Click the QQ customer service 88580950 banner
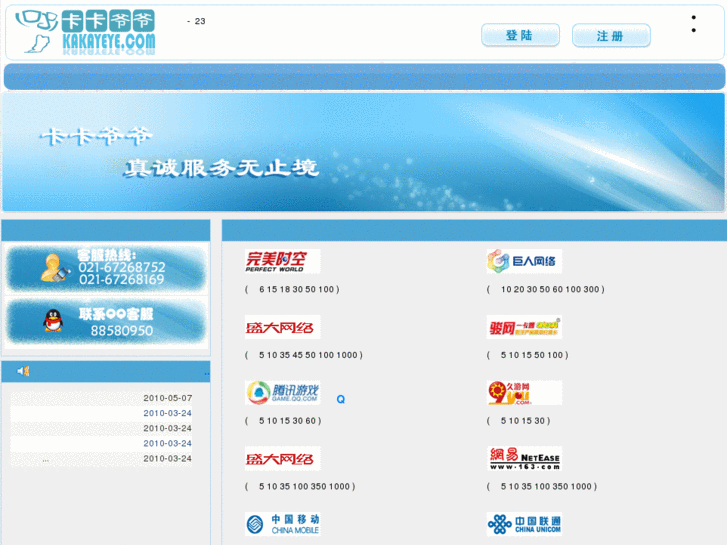Screen dimensions: 727x545 (106, 322)
